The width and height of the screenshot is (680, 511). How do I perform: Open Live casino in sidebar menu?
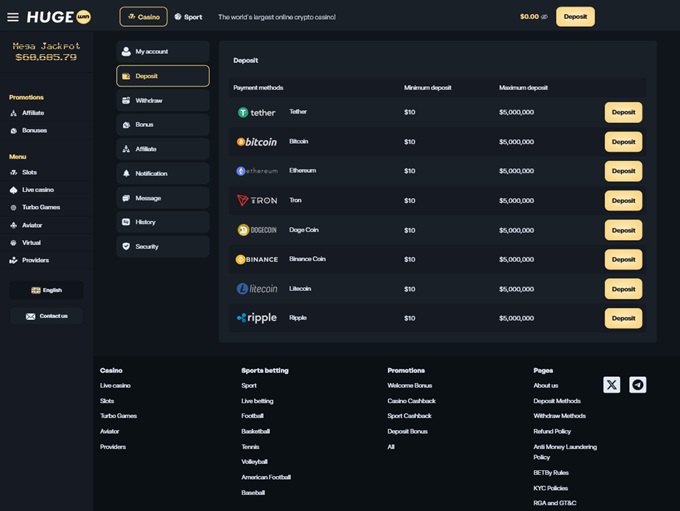38,190
